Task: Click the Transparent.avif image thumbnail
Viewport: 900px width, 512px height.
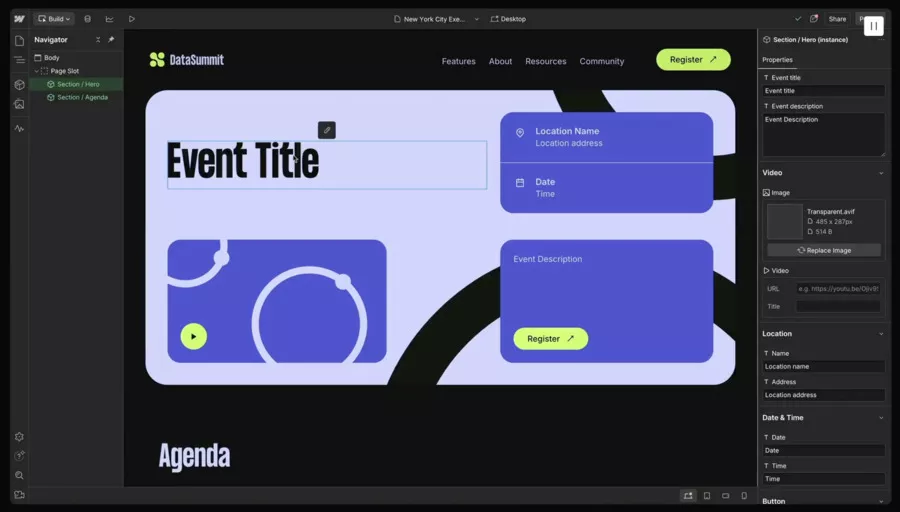Action: click(x=785, y=222)
